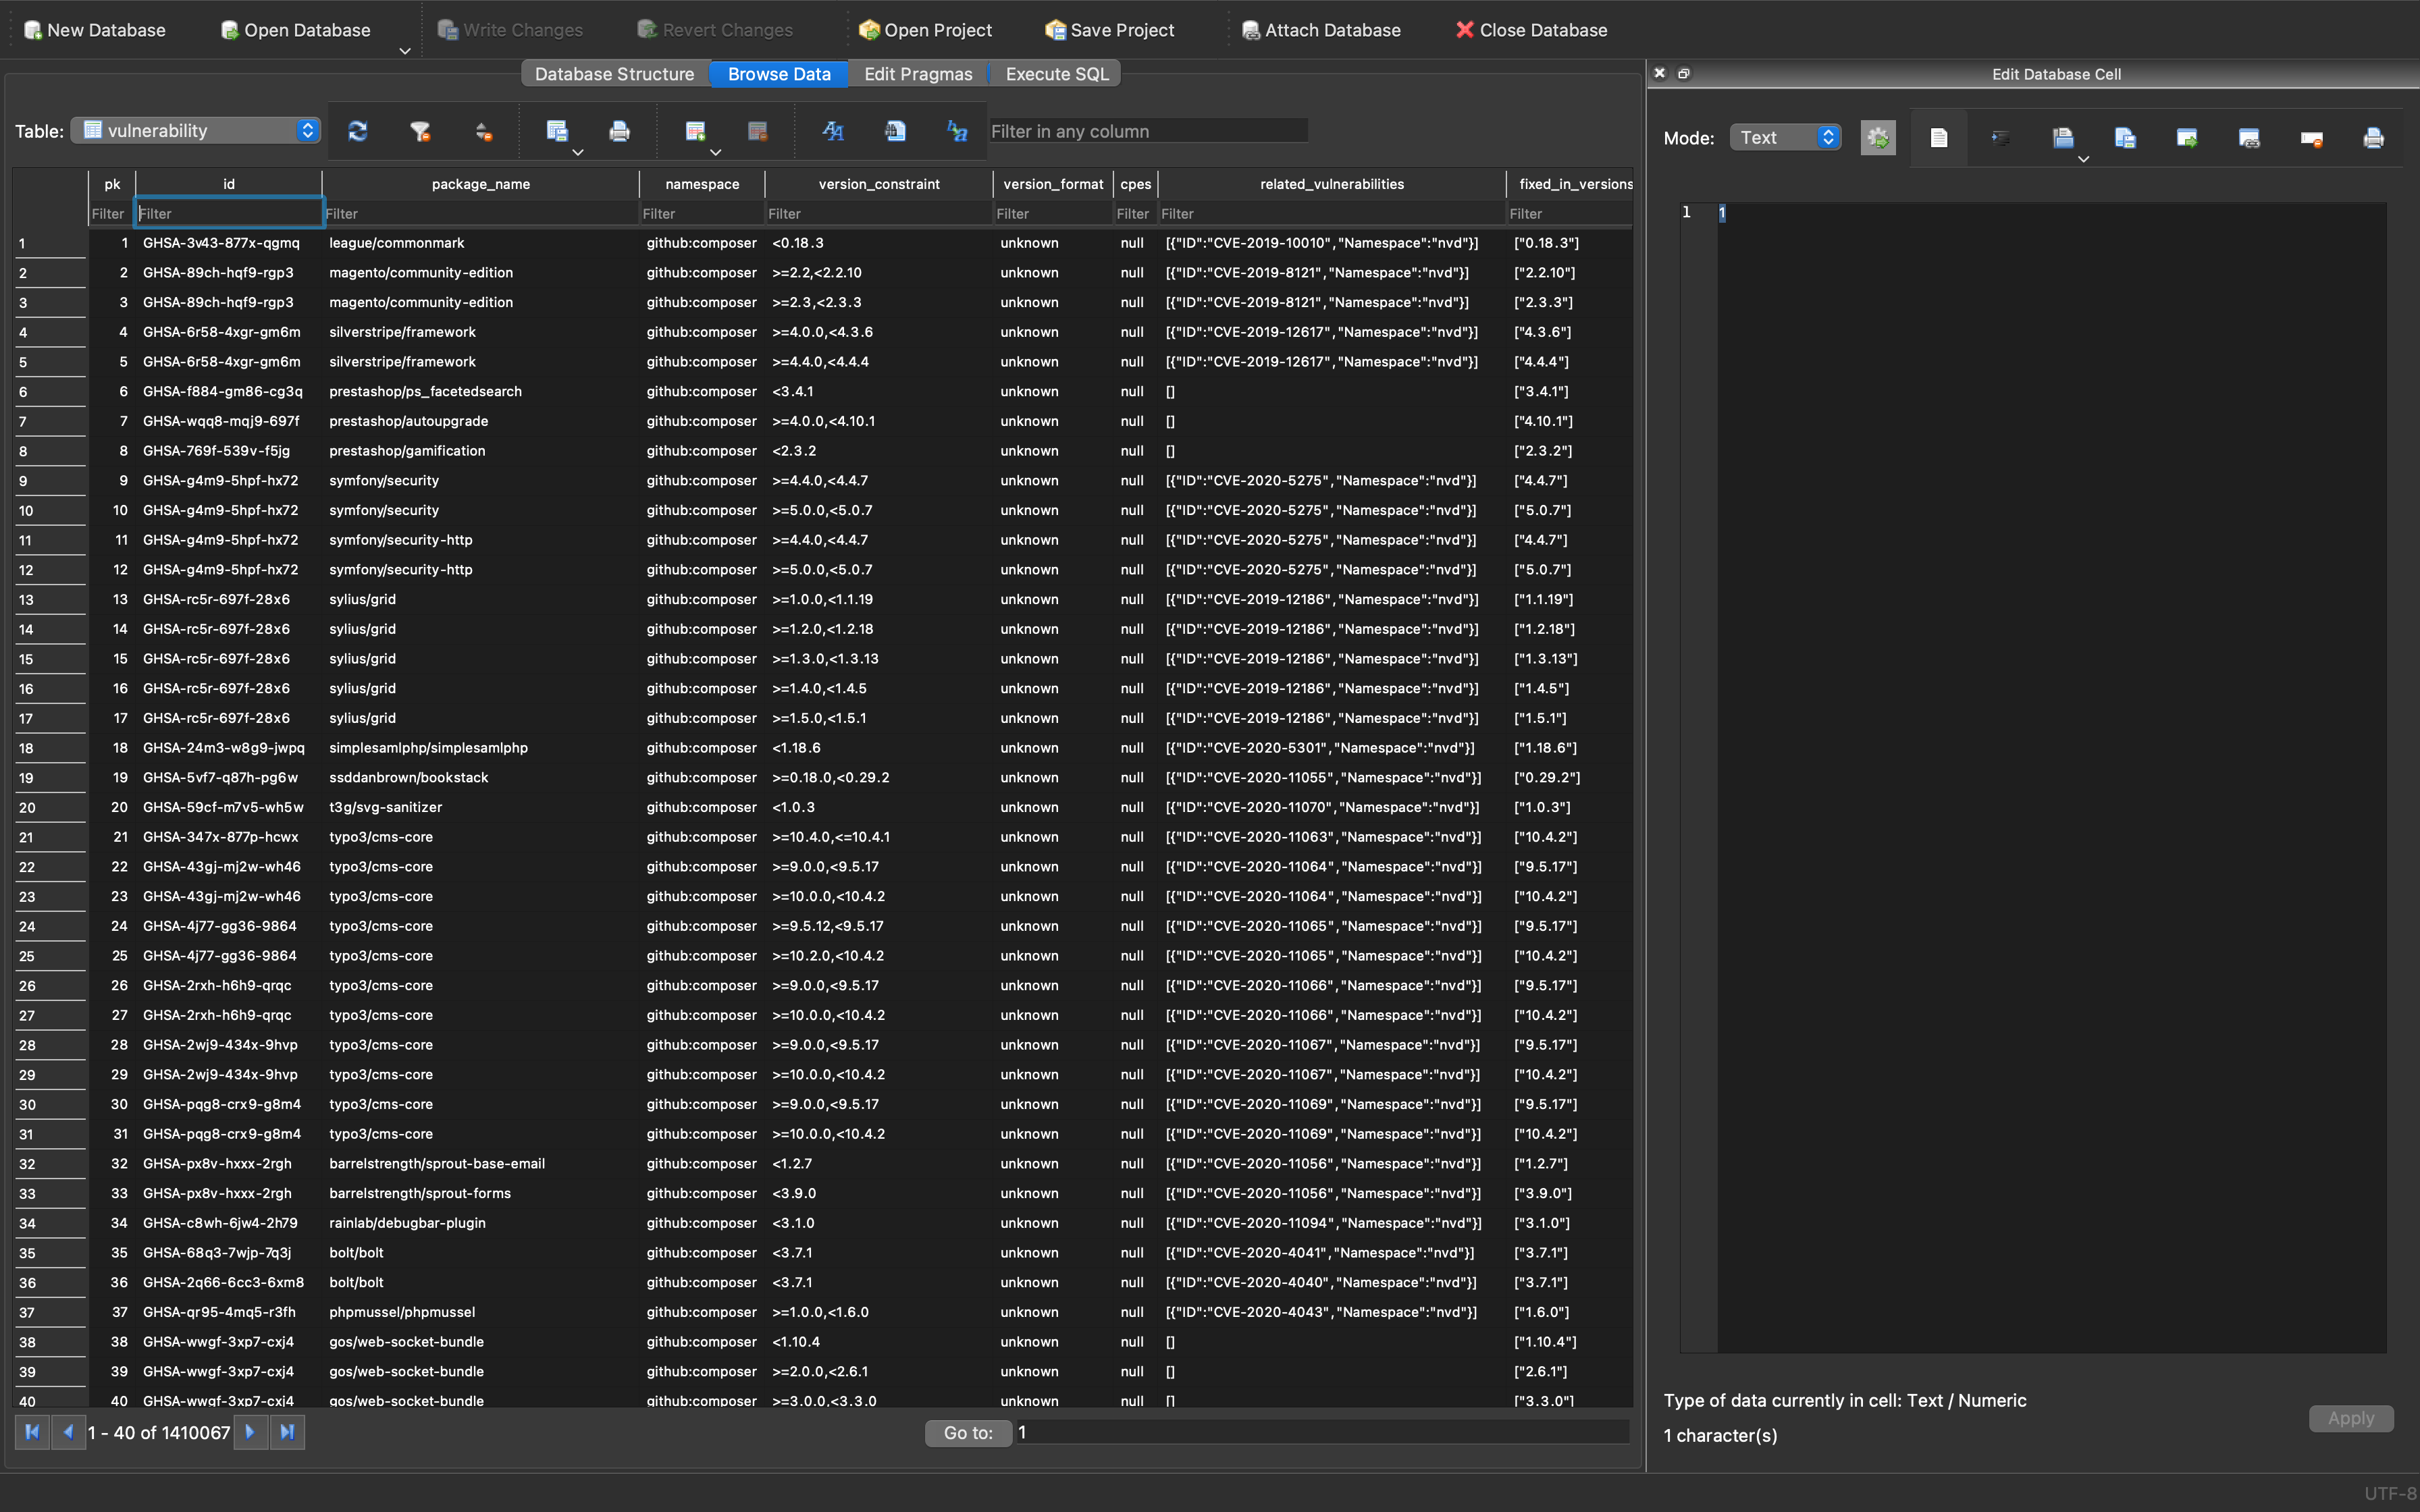Print the cell contents
Viewport: 2420px width, 1512px height.
[2372, 138]
